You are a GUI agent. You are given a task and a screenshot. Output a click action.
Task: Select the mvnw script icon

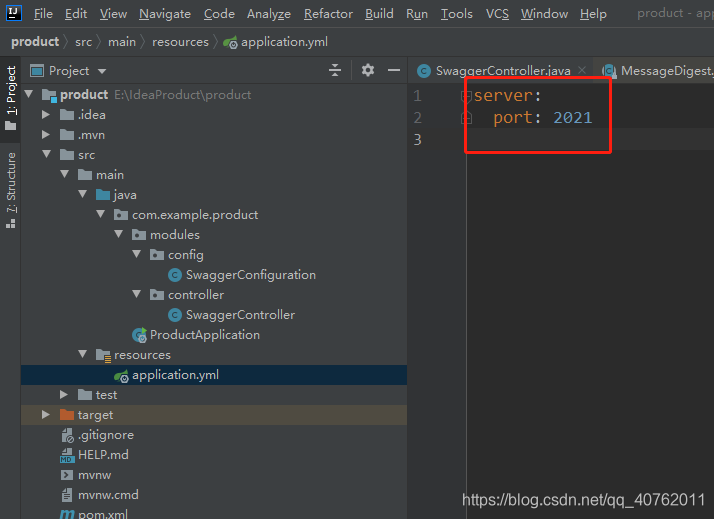point(66,475)
